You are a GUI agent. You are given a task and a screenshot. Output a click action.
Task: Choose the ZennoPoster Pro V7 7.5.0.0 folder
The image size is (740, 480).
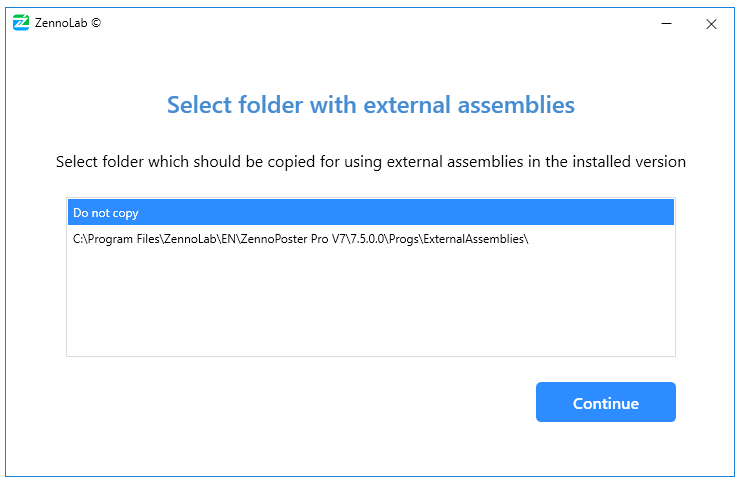tap(300, 239)
